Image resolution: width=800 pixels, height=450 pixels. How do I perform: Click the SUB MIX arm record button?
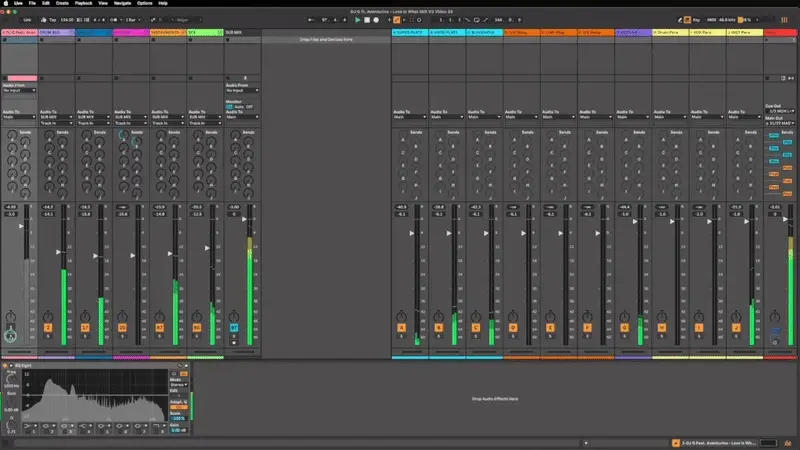234,343
